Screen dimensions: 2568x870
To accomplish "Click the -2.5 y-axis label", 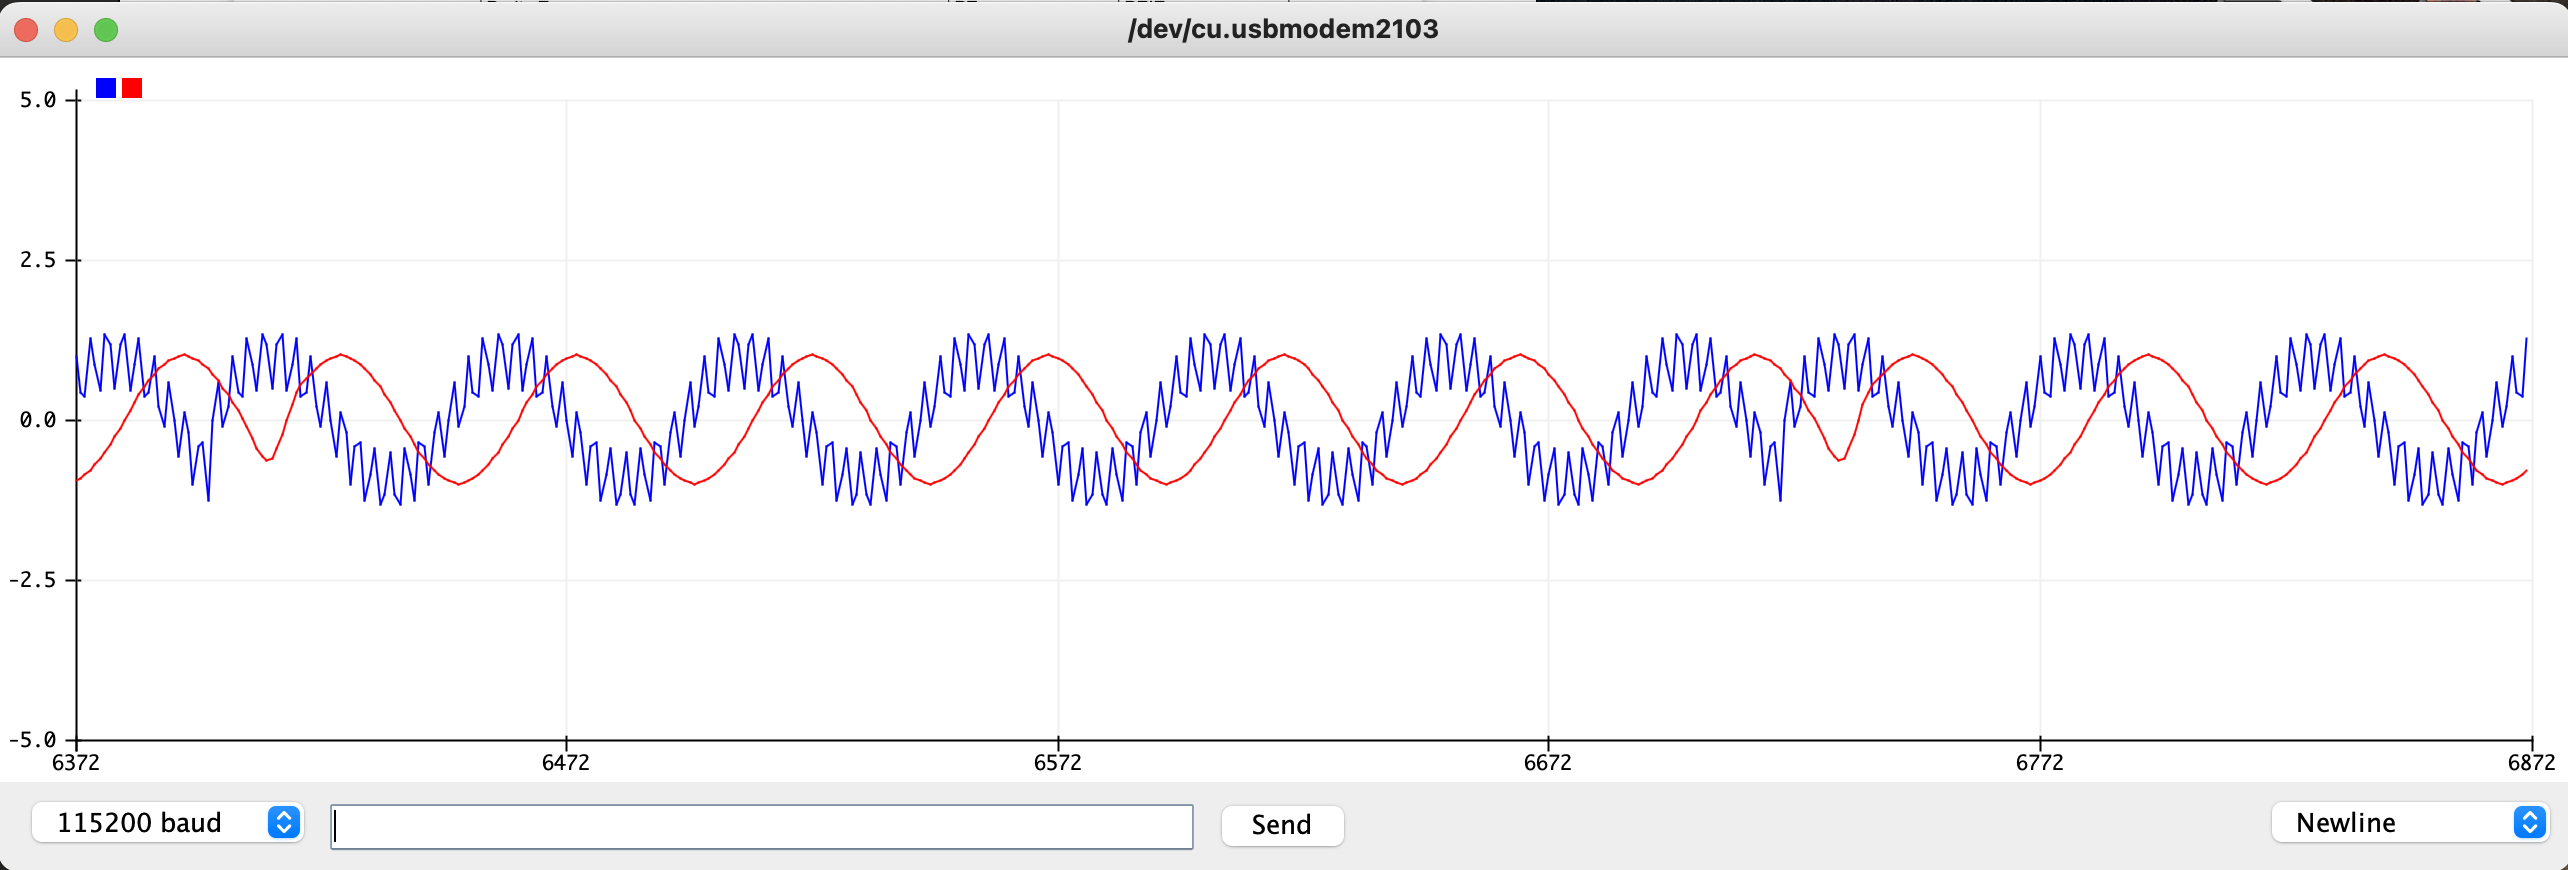I will (32, 580).
